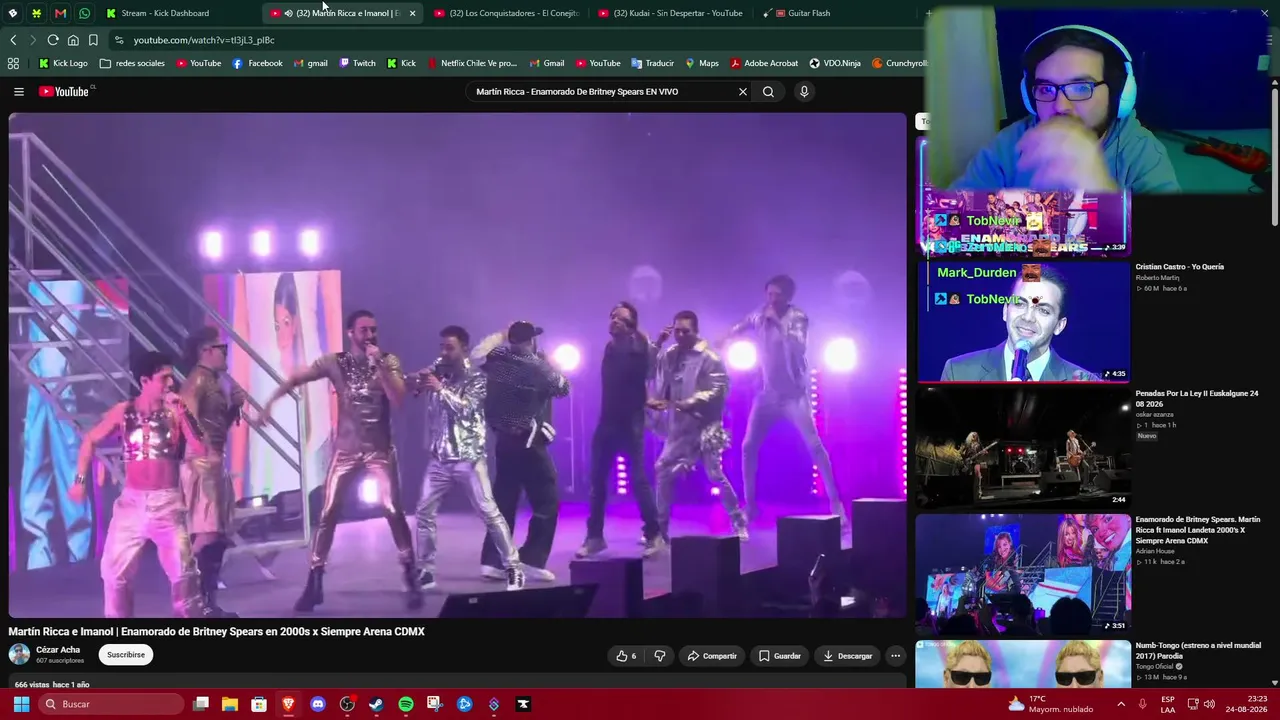Run the search with the magnifier button
The image size is (1280, 720).
click(x=768, y=92)
